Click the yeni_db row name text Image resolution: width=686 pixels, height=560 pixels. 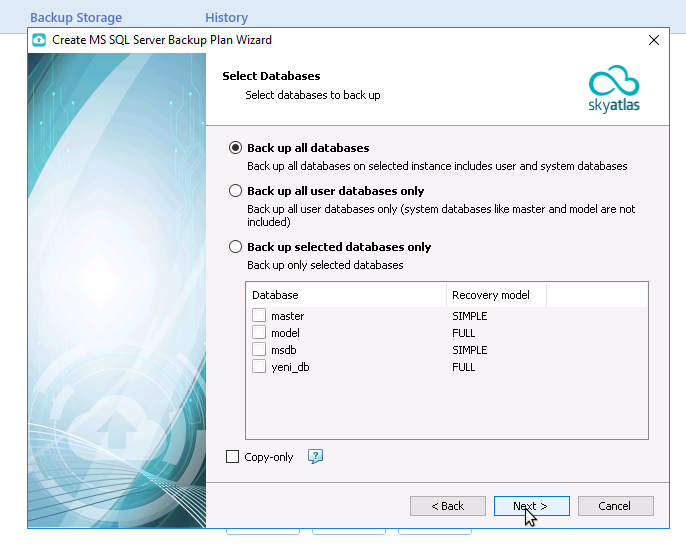[290, 368]
